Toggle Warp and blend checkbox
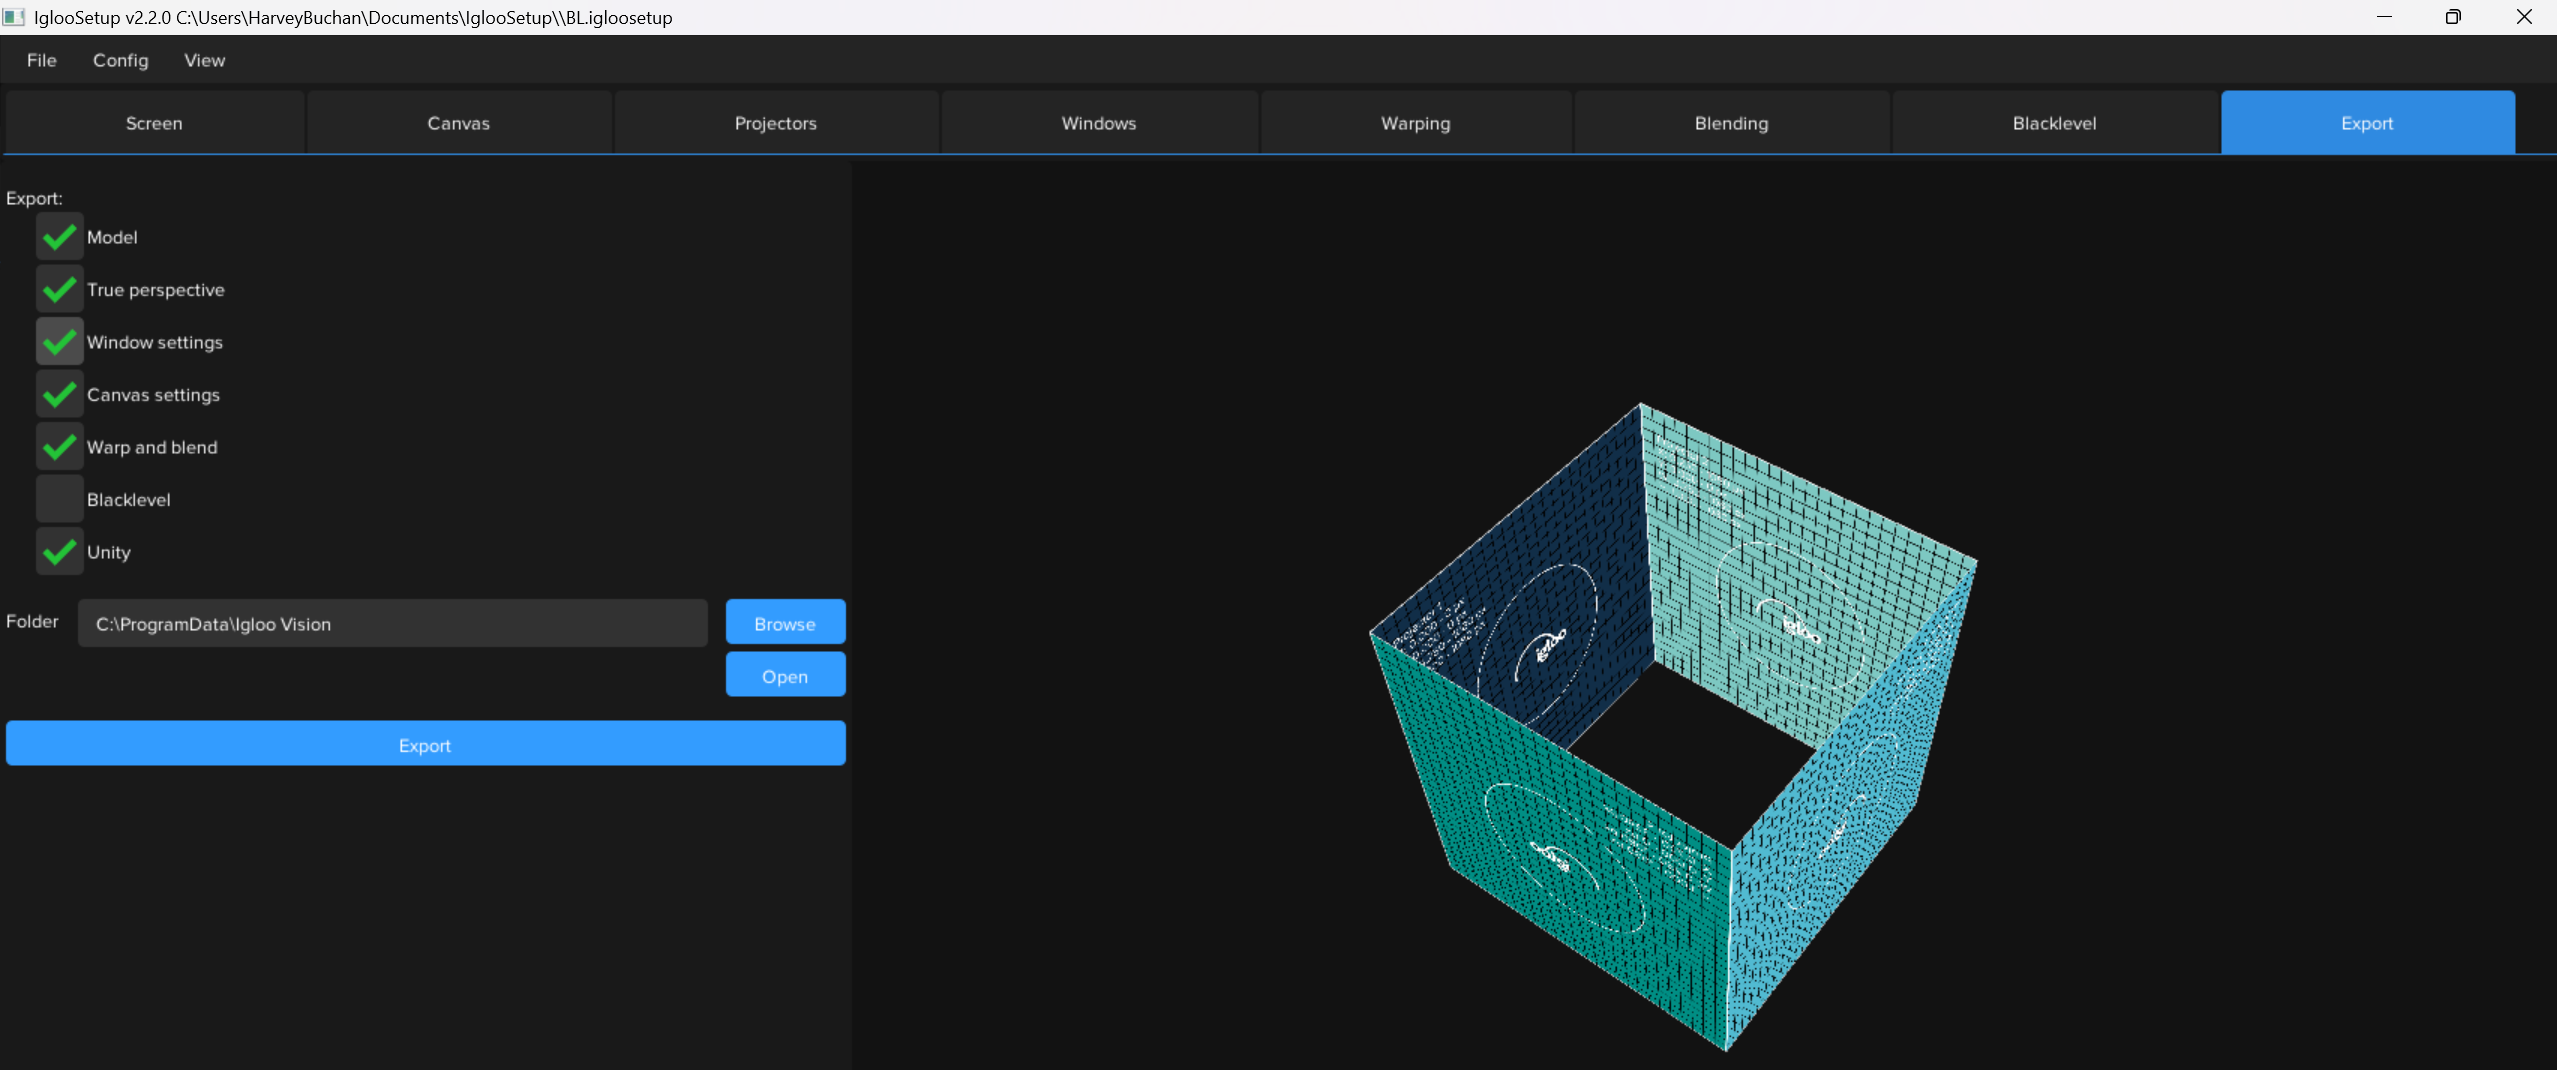Image resolution: width=2557 pixels, height=1070 pixels. coord(59,447)
